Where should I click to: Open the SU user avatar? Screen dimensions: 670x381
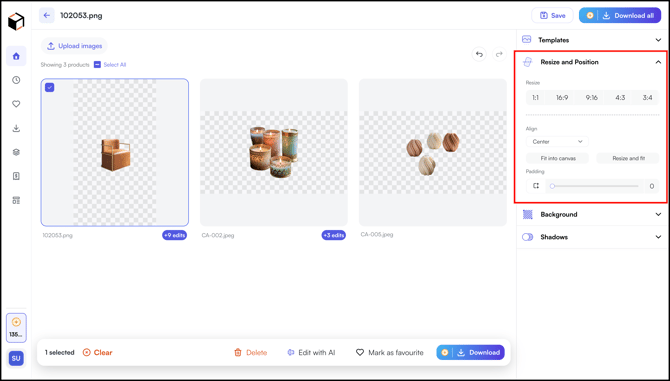pos(16,358)
